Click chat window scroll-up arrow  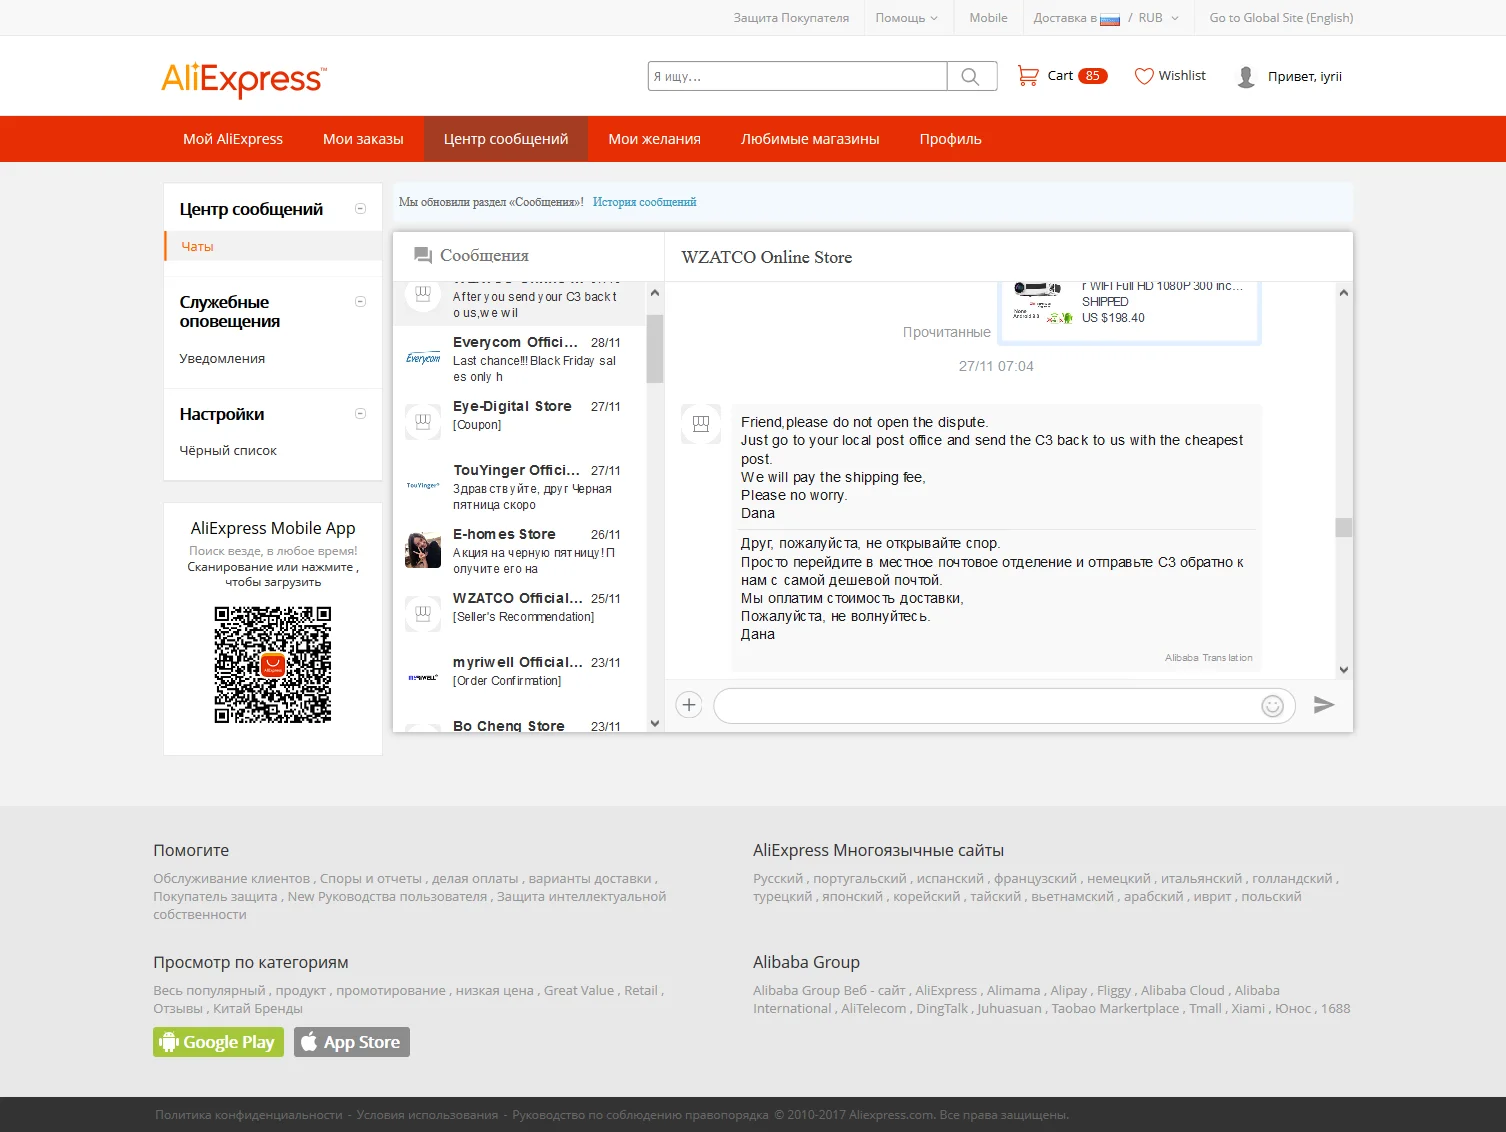(x=1343, y=293)
